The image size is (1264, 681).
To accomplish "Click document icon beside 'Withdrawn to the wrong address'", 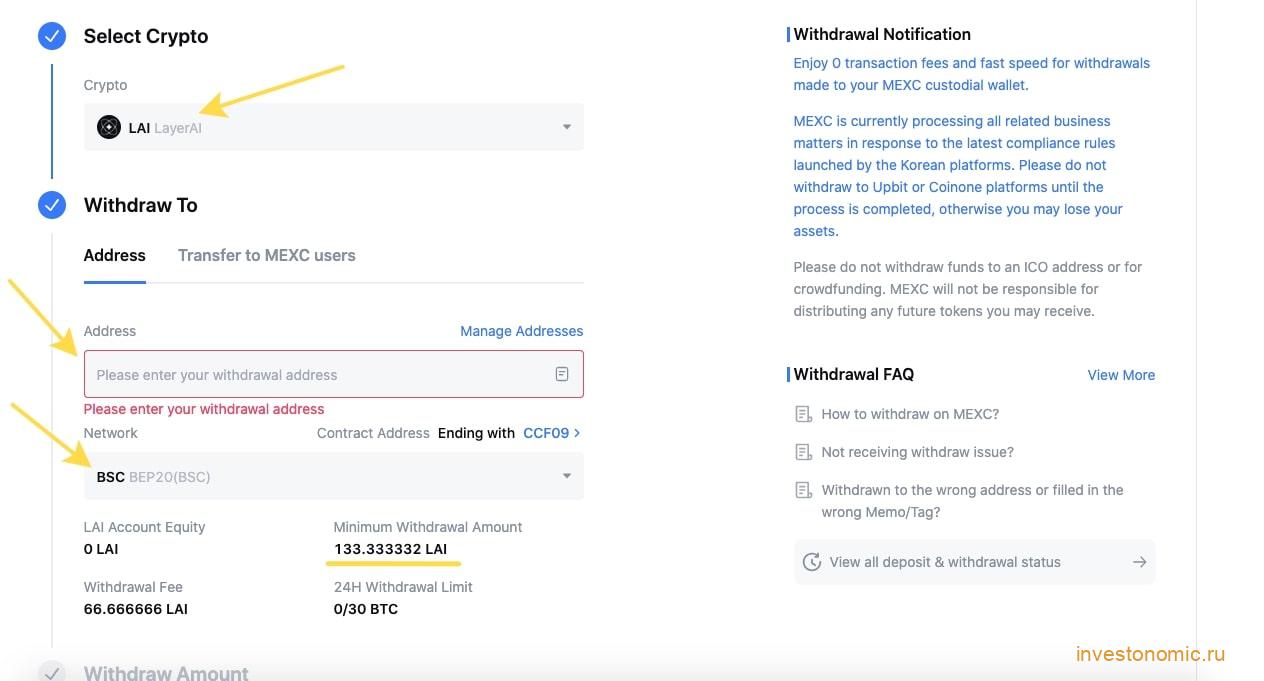I will tap(803, 490).
